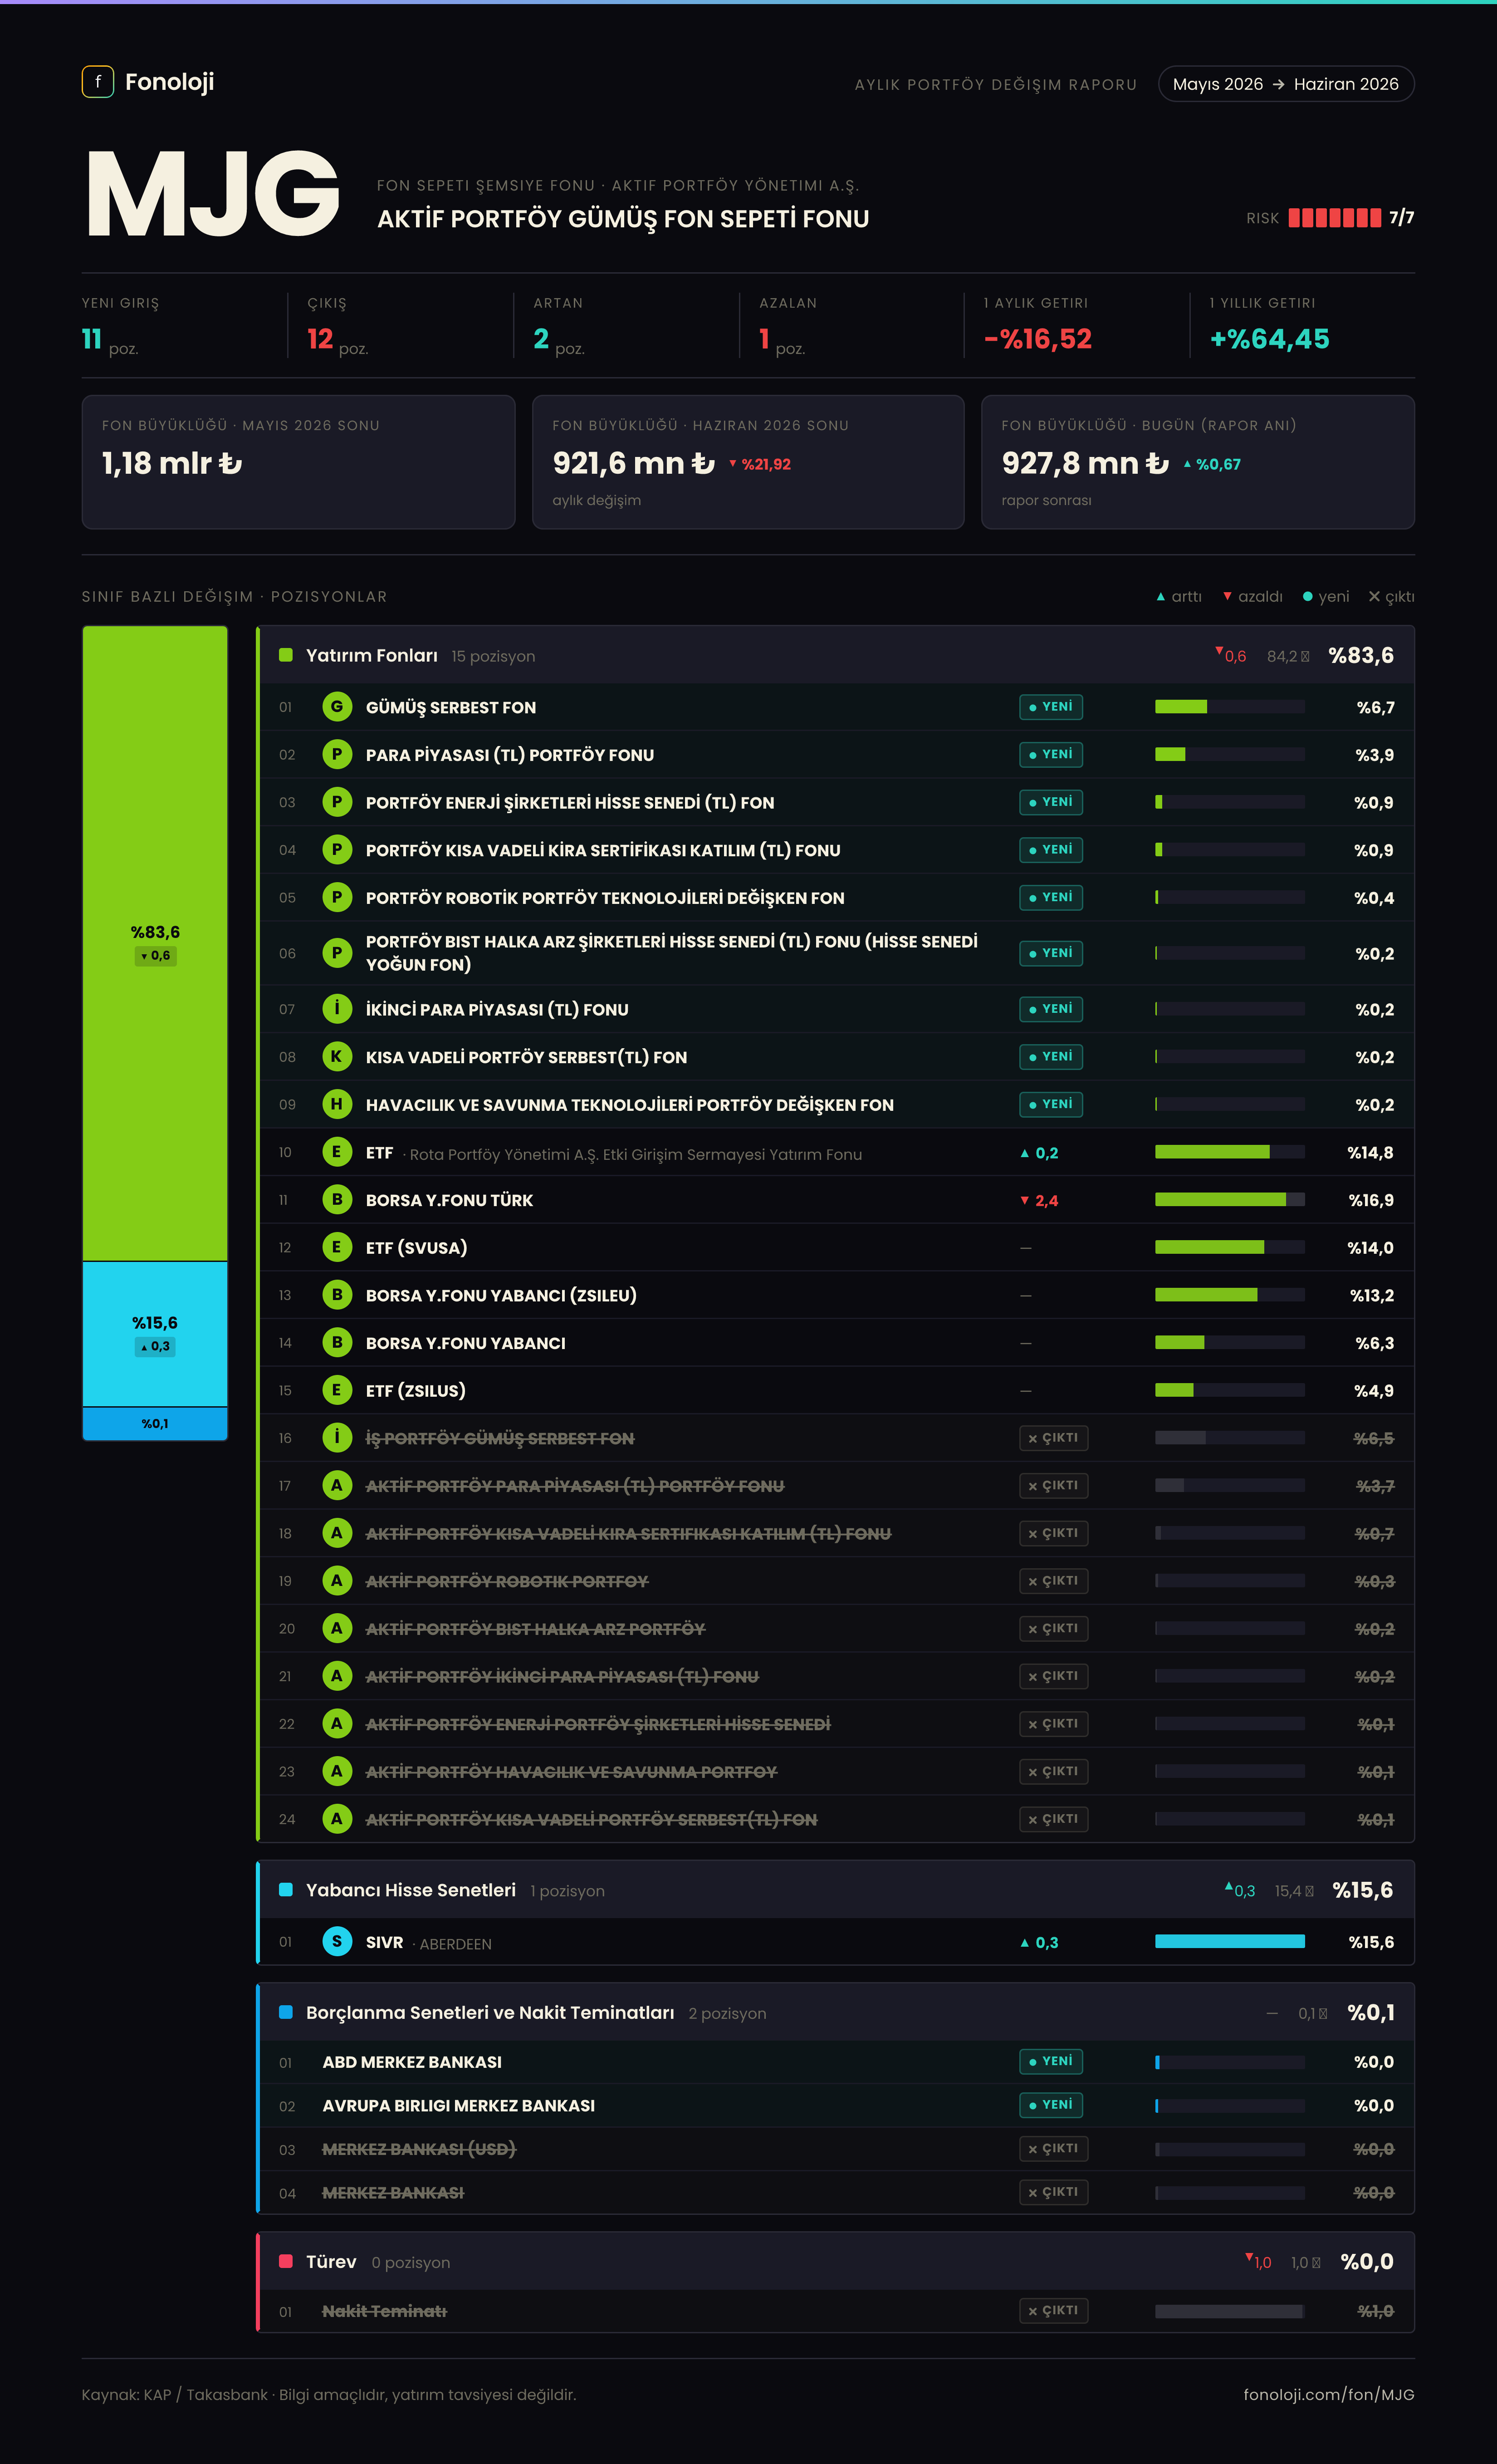Click the blue square of Borçlanma Senetleri ve Nakit Teminatları

[x=286, y=2012]
